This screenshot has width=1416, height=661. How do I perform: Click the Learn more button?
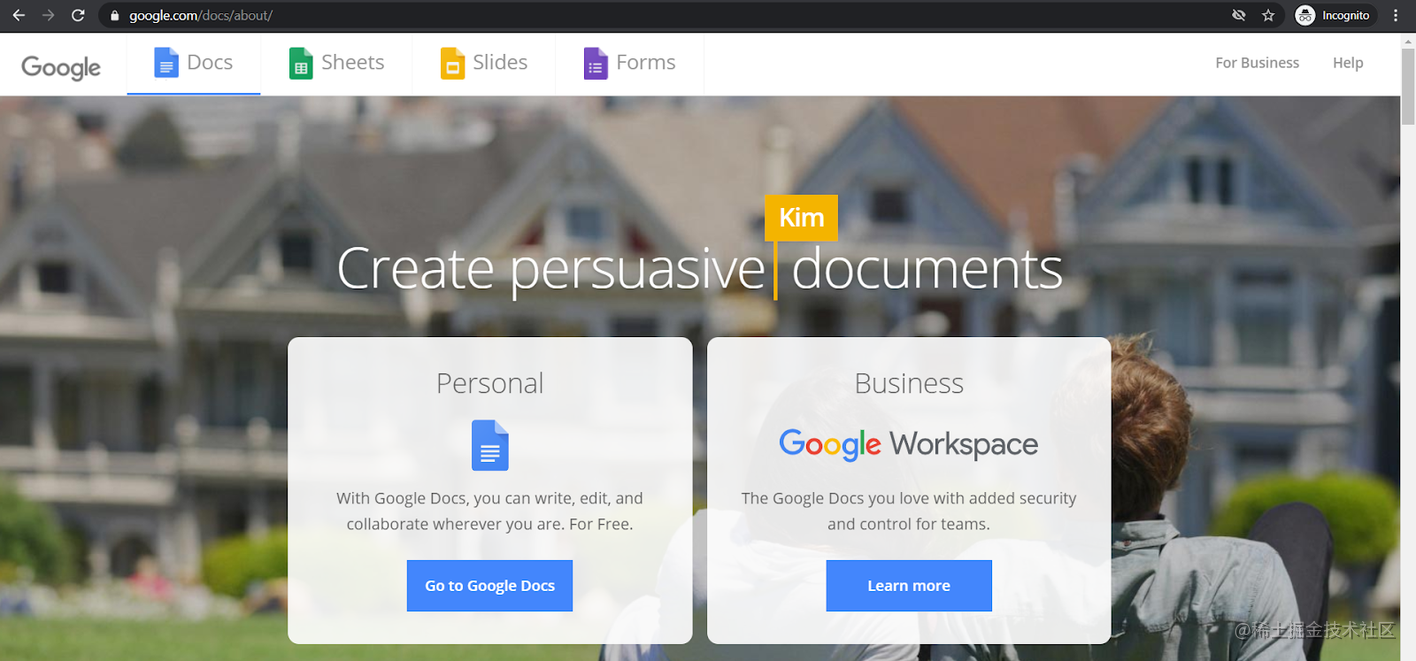pos(909,586)
